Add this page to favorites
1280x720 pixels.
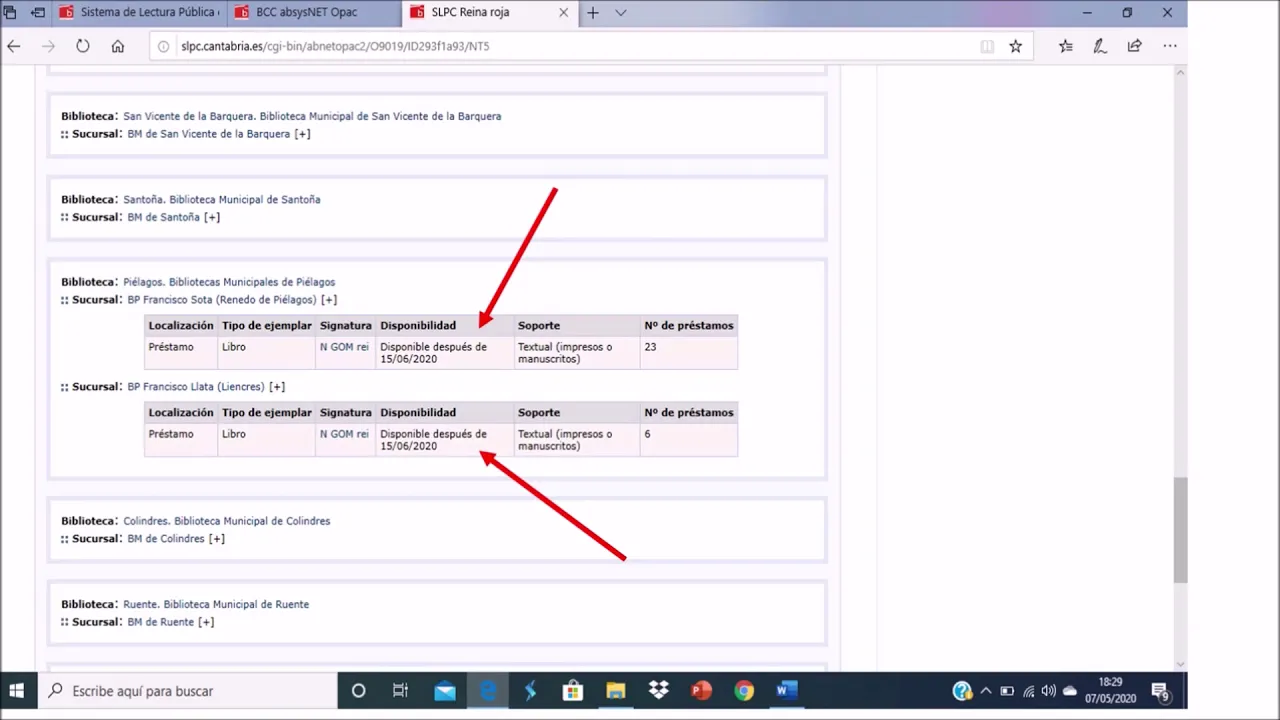click(x=1015, y=46)
